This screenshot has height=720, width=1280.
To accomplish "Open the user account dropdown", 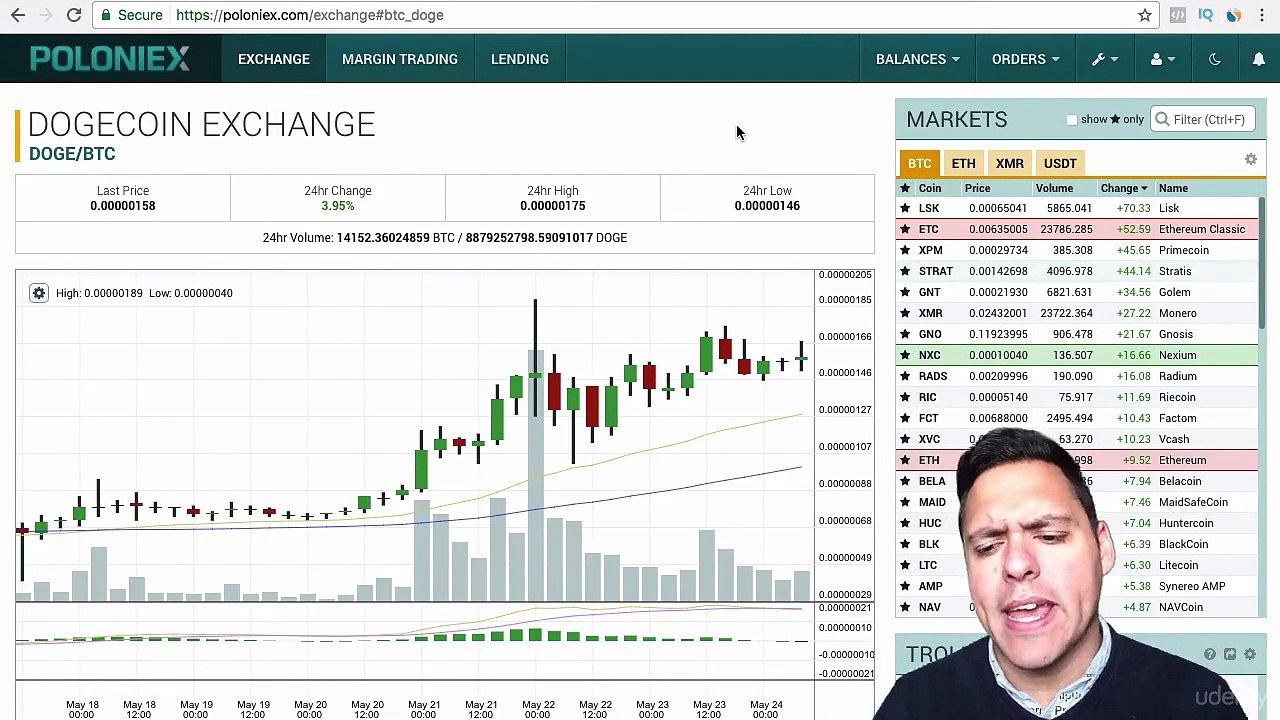I will [1163, 59].
